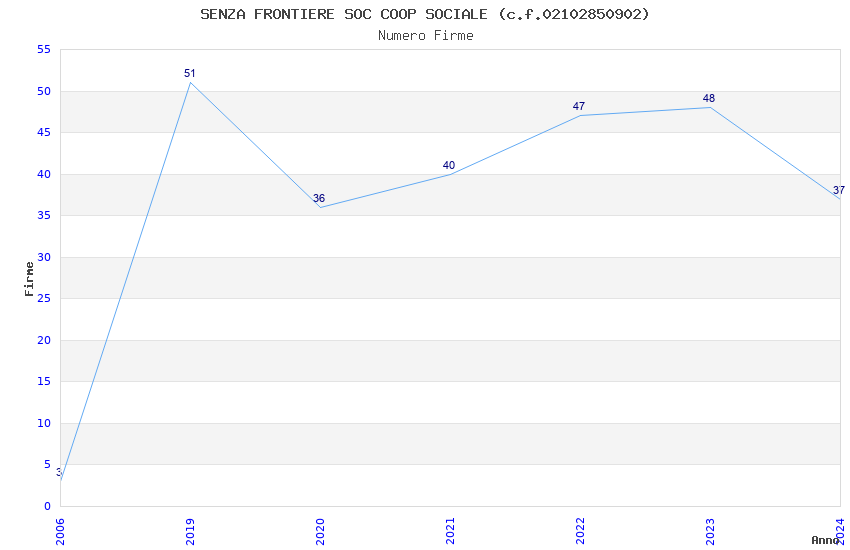Click the x-axis year label 2021
The height and width of the screenshot is (550, 850).
click(x=450, y=532)
